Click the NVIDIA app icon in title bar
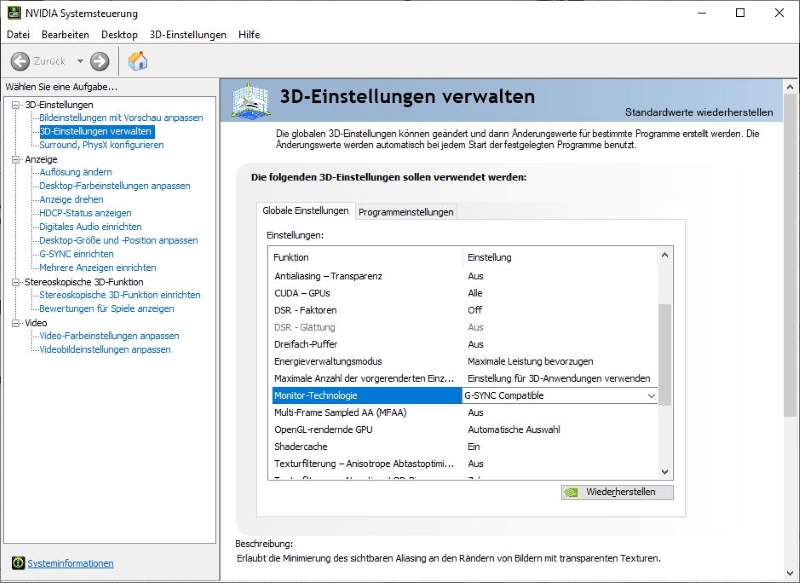This screenshot has width=800, height=583. (14, 13)
